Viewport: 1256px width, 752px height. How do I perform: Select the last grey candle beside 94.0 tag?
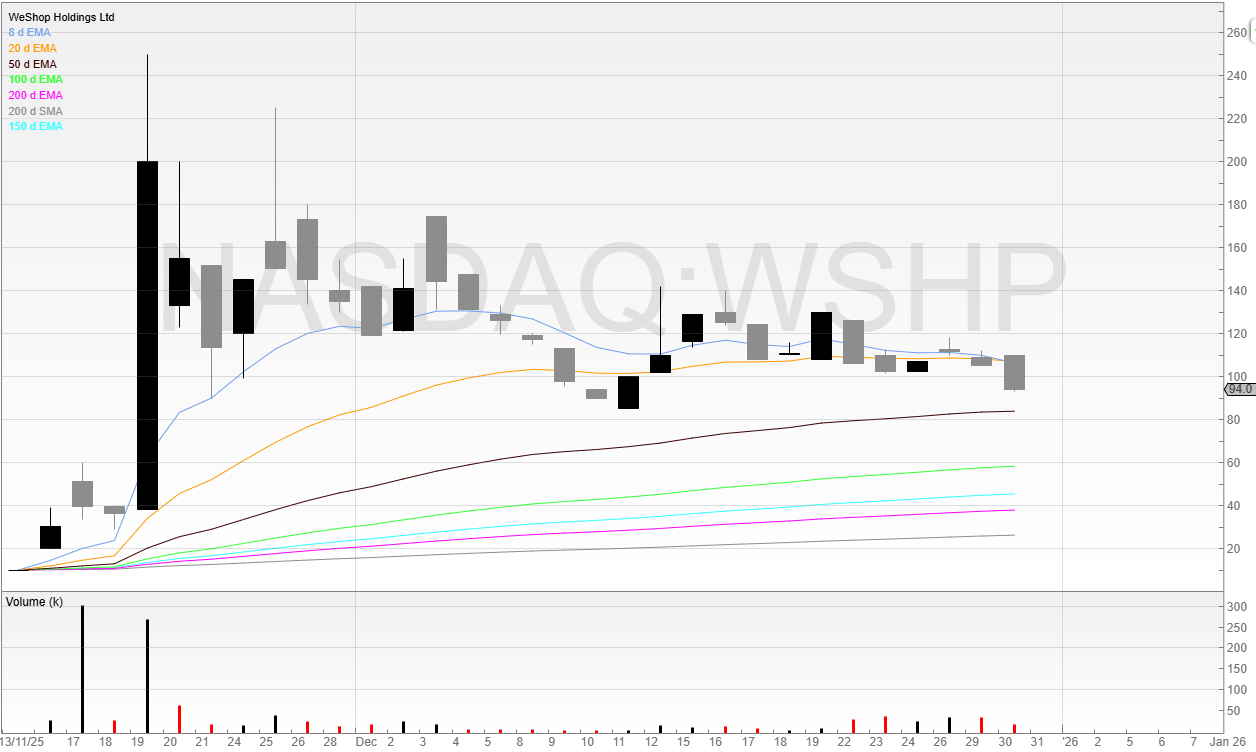[1014, 372]
